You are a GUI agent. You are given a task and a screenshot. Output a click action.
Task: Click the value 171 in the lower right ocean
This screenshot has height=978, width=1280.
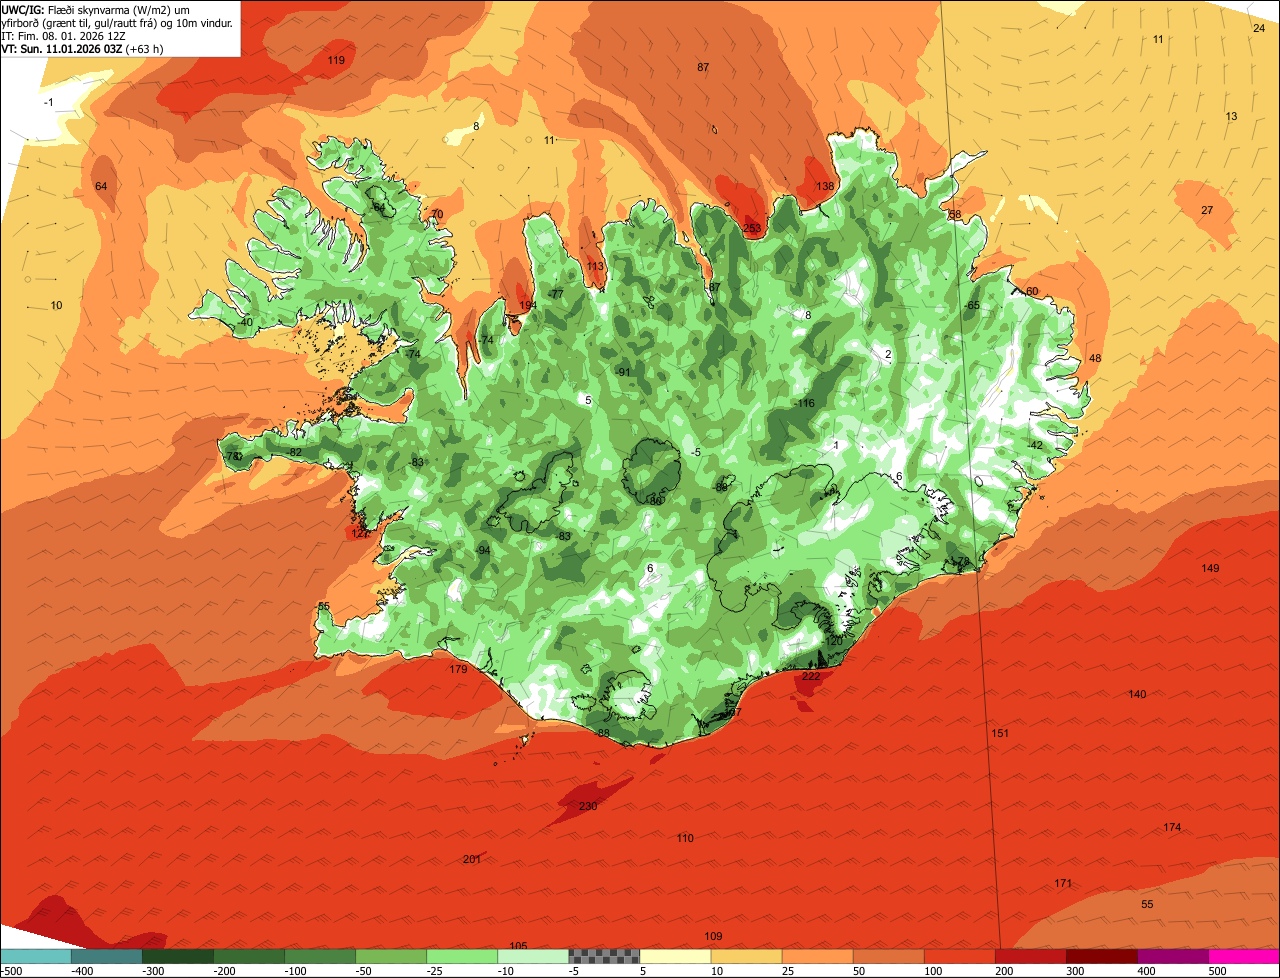pos(1063,883)
